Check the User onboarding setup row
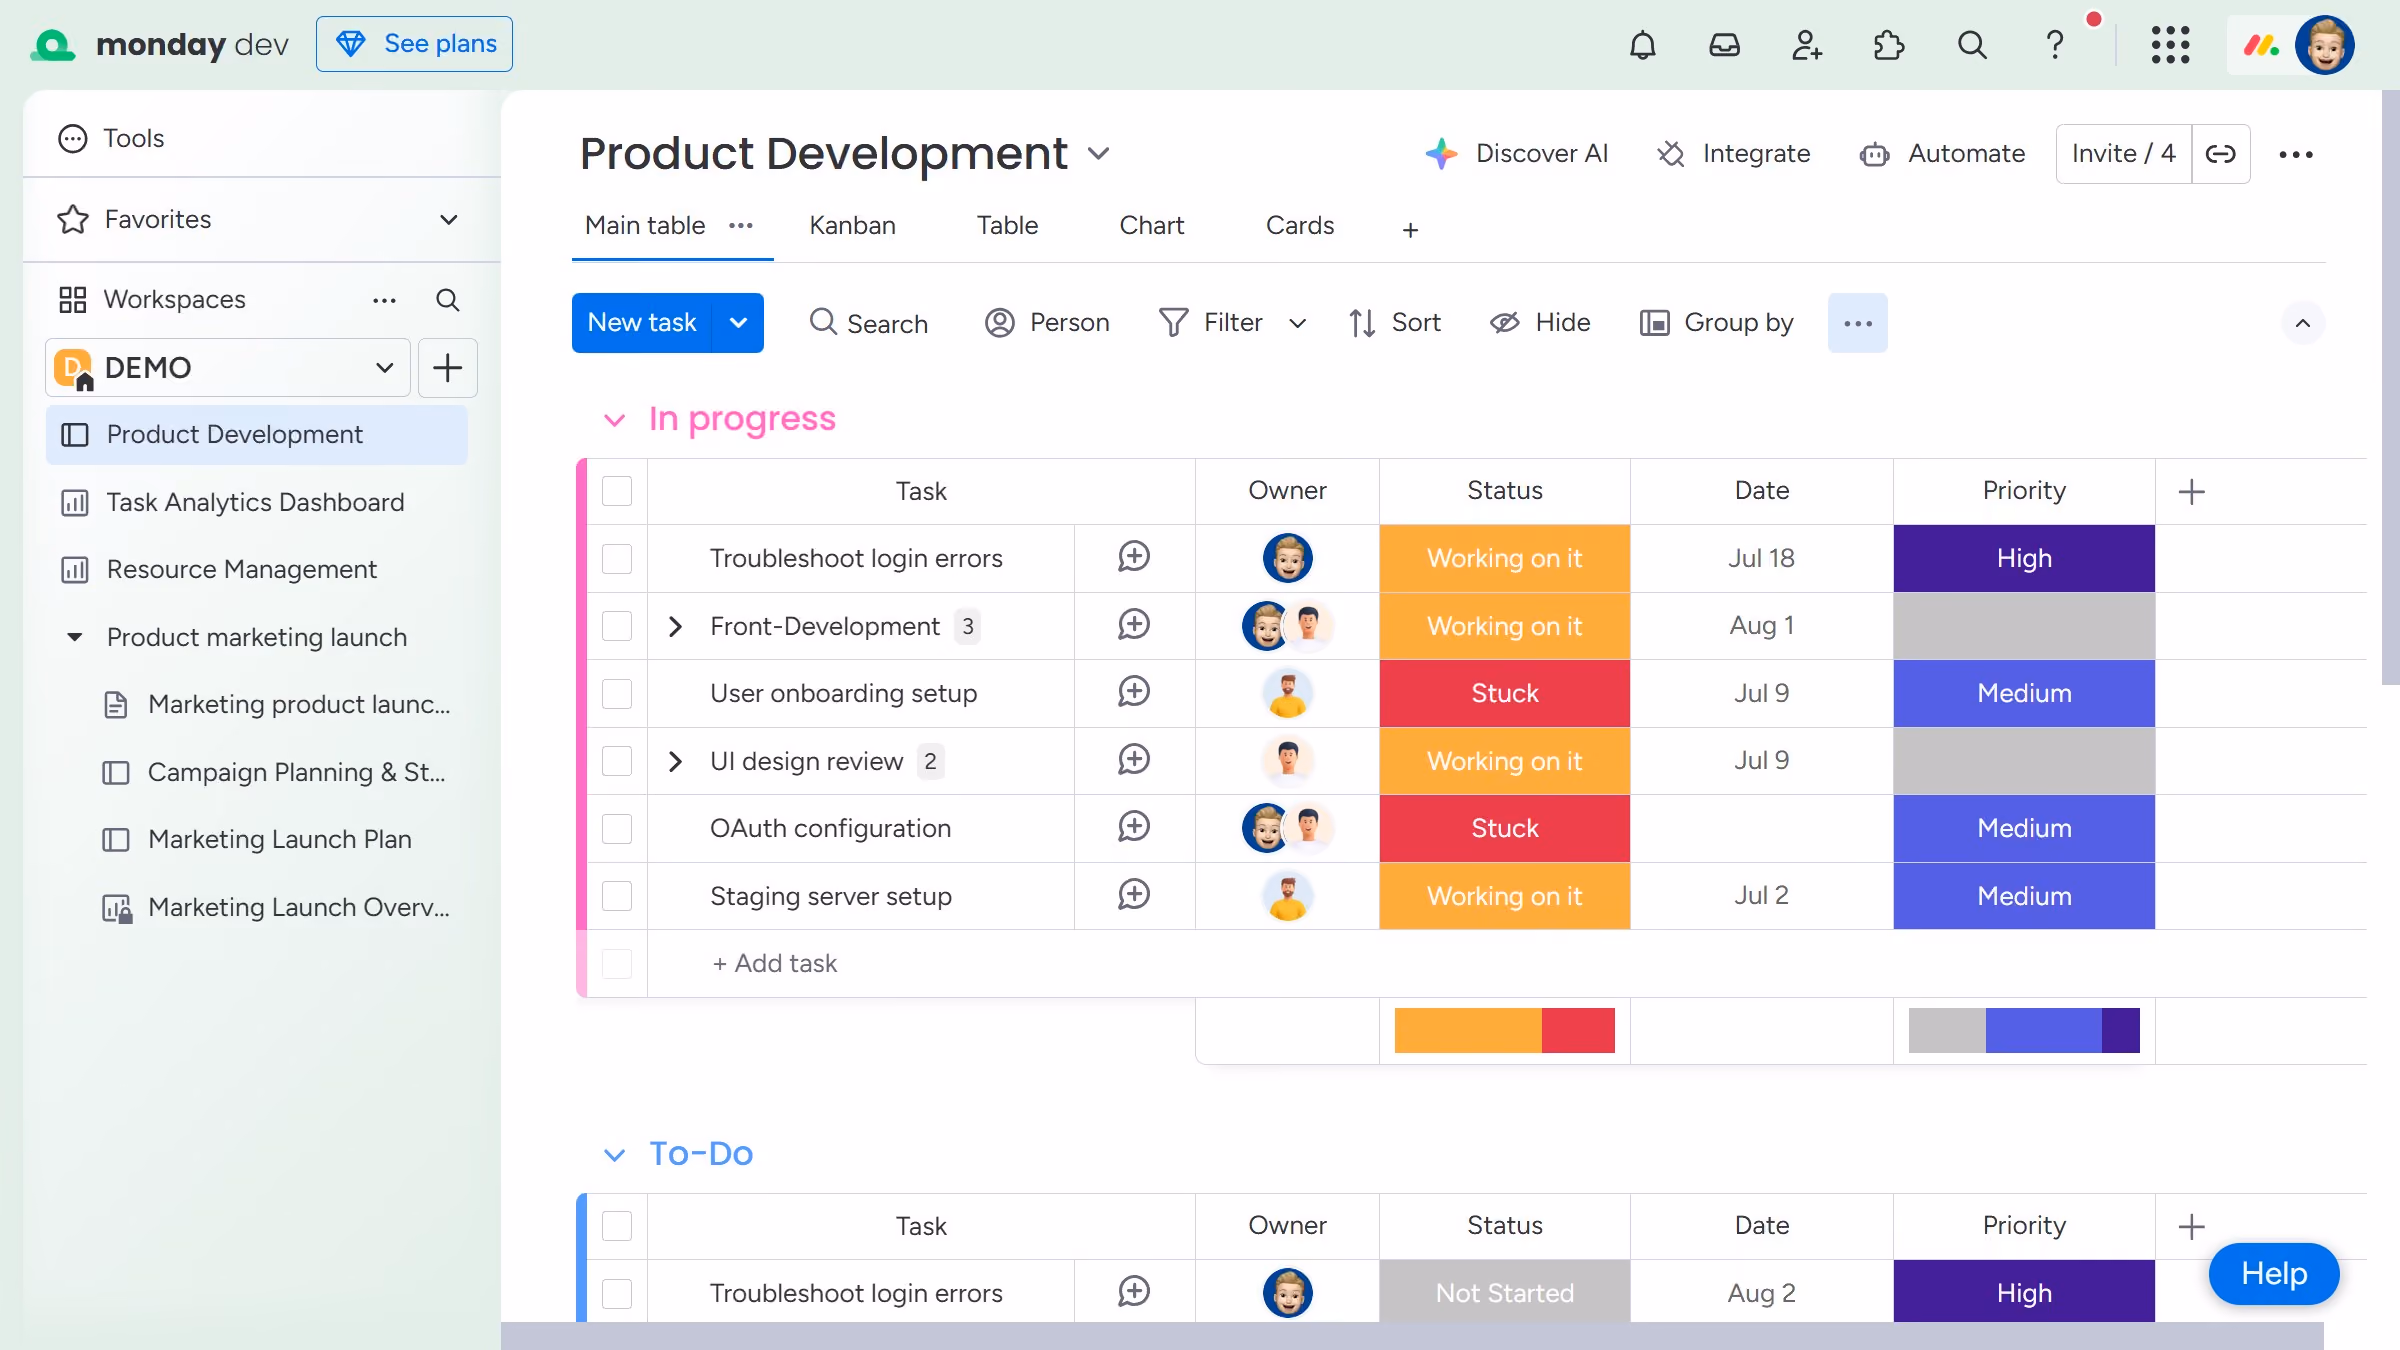 617,693
